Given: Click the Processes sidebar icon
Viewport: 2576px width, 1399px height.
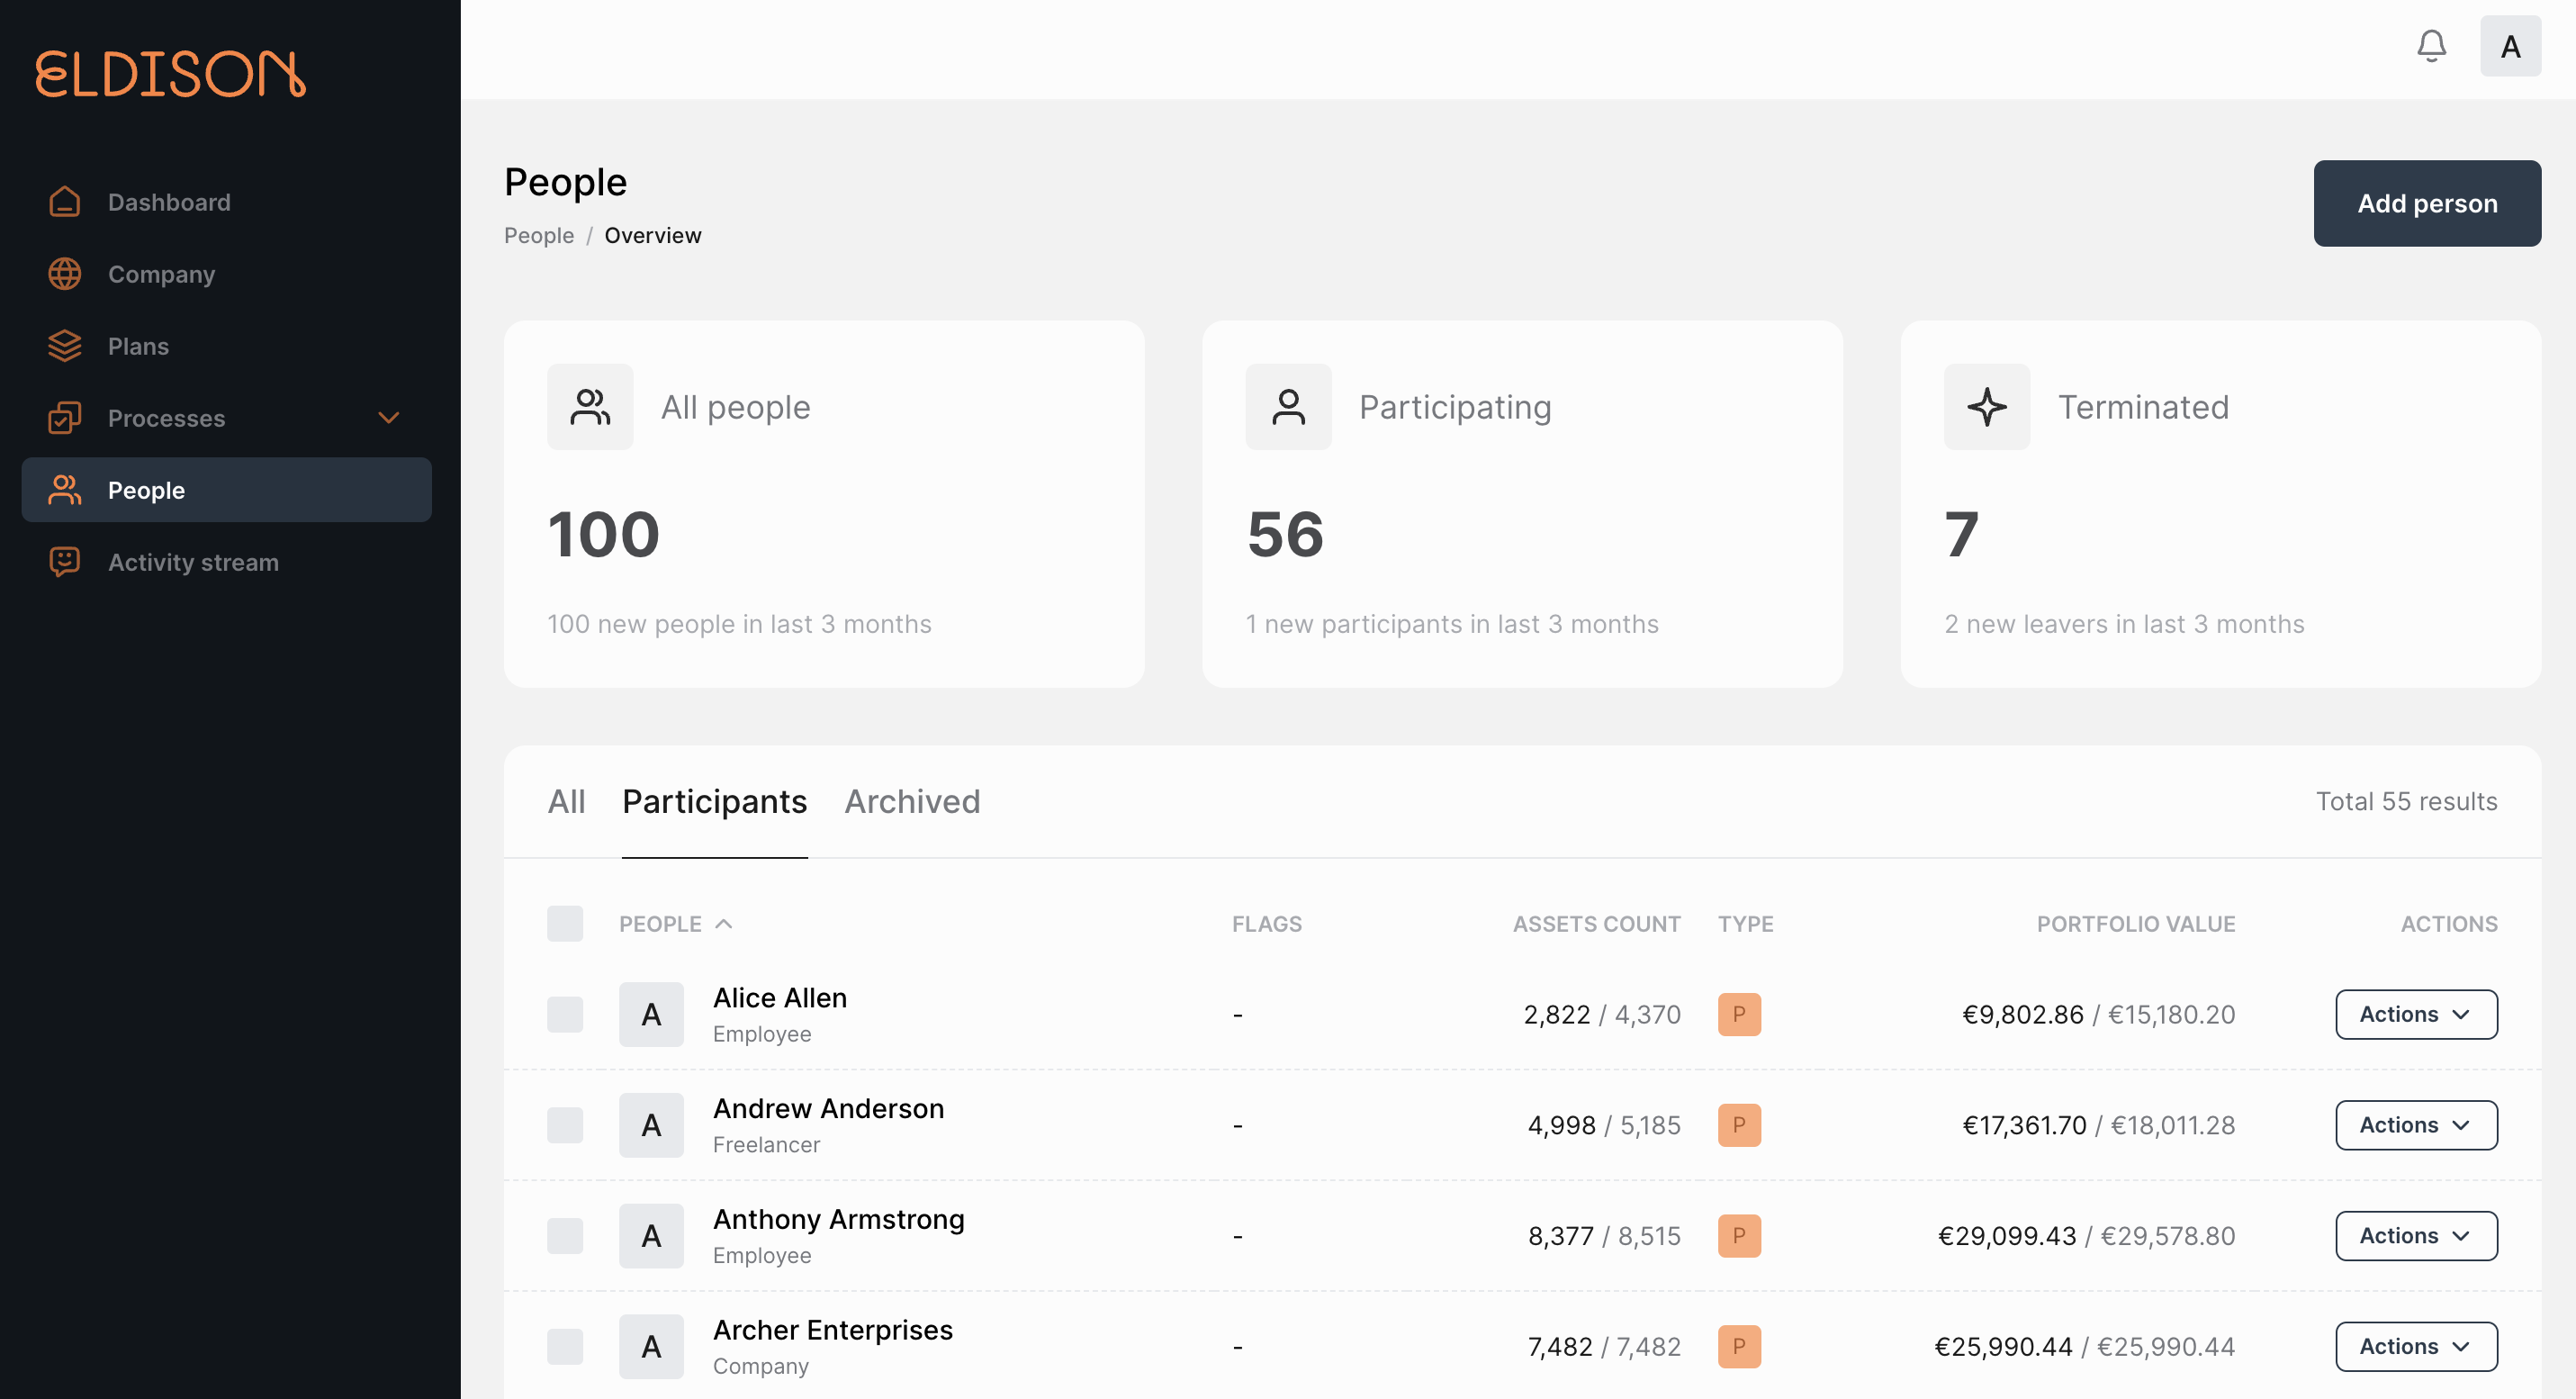Looking at the screenshot, I should coord(64,418).
